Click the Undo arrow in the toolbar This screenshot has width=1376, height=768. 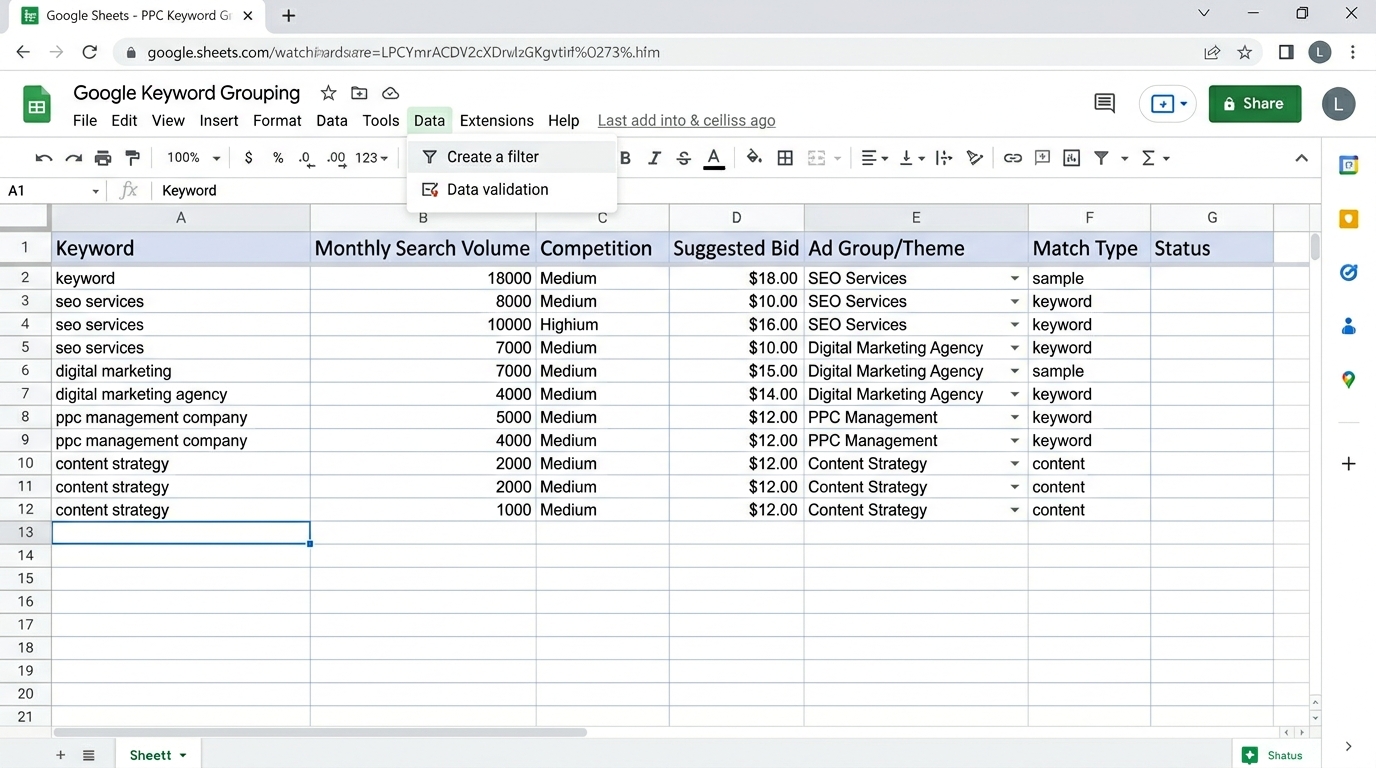tap(43, 158)
